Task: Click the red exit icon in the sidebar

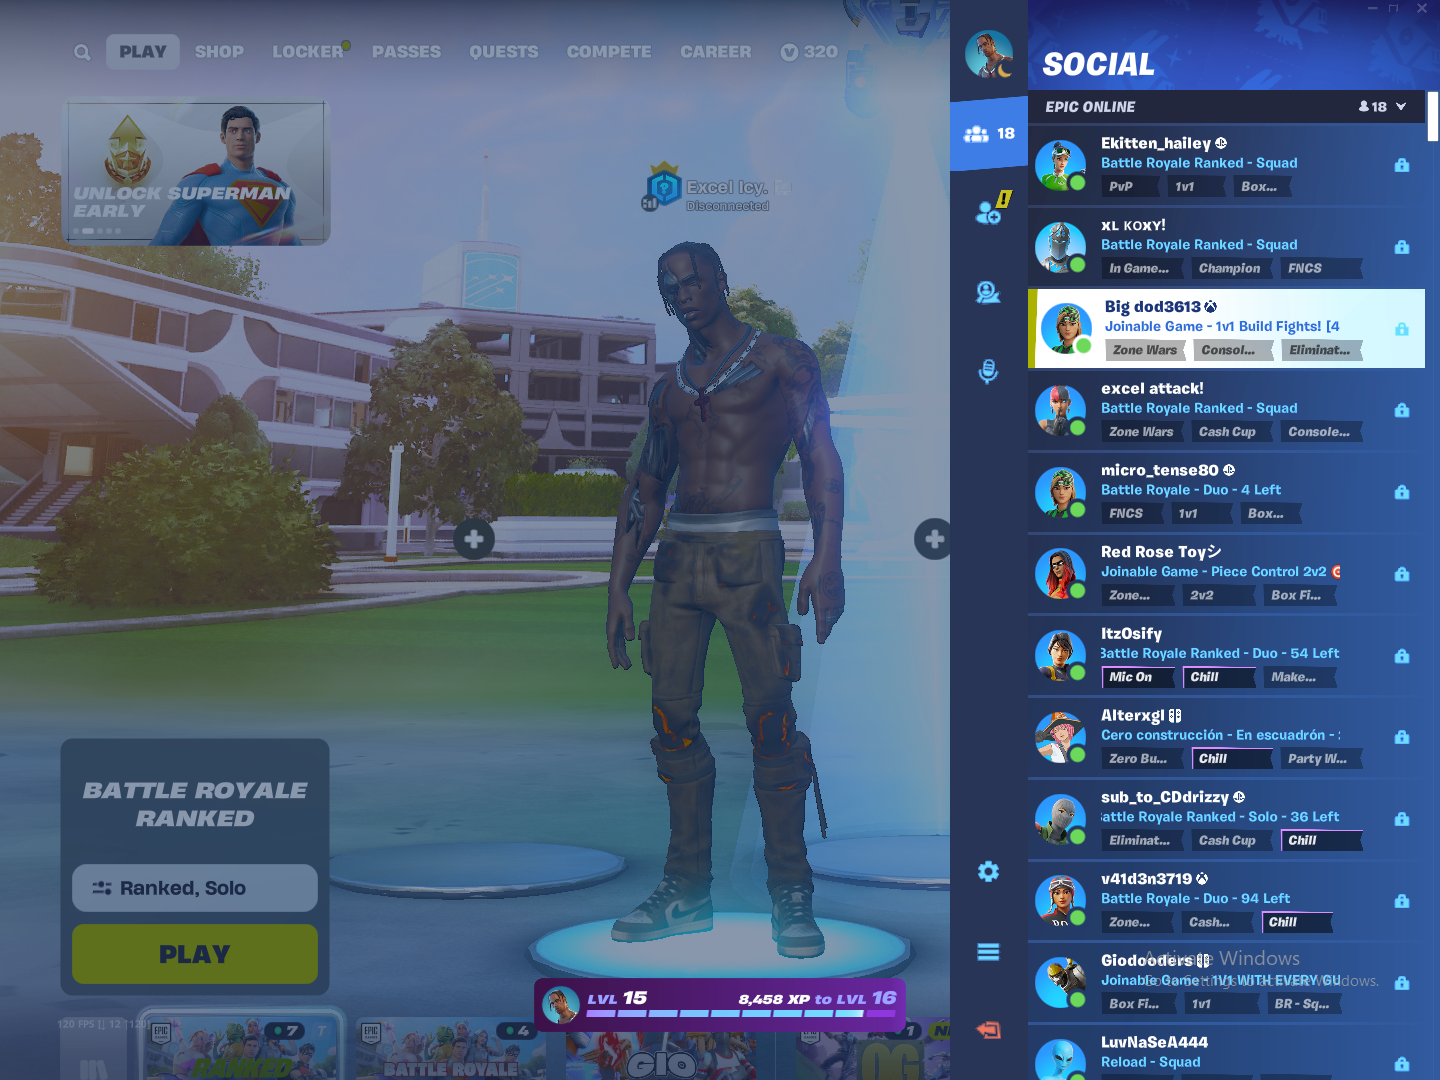Action: pyautogui.click(x=988, y=1030)
